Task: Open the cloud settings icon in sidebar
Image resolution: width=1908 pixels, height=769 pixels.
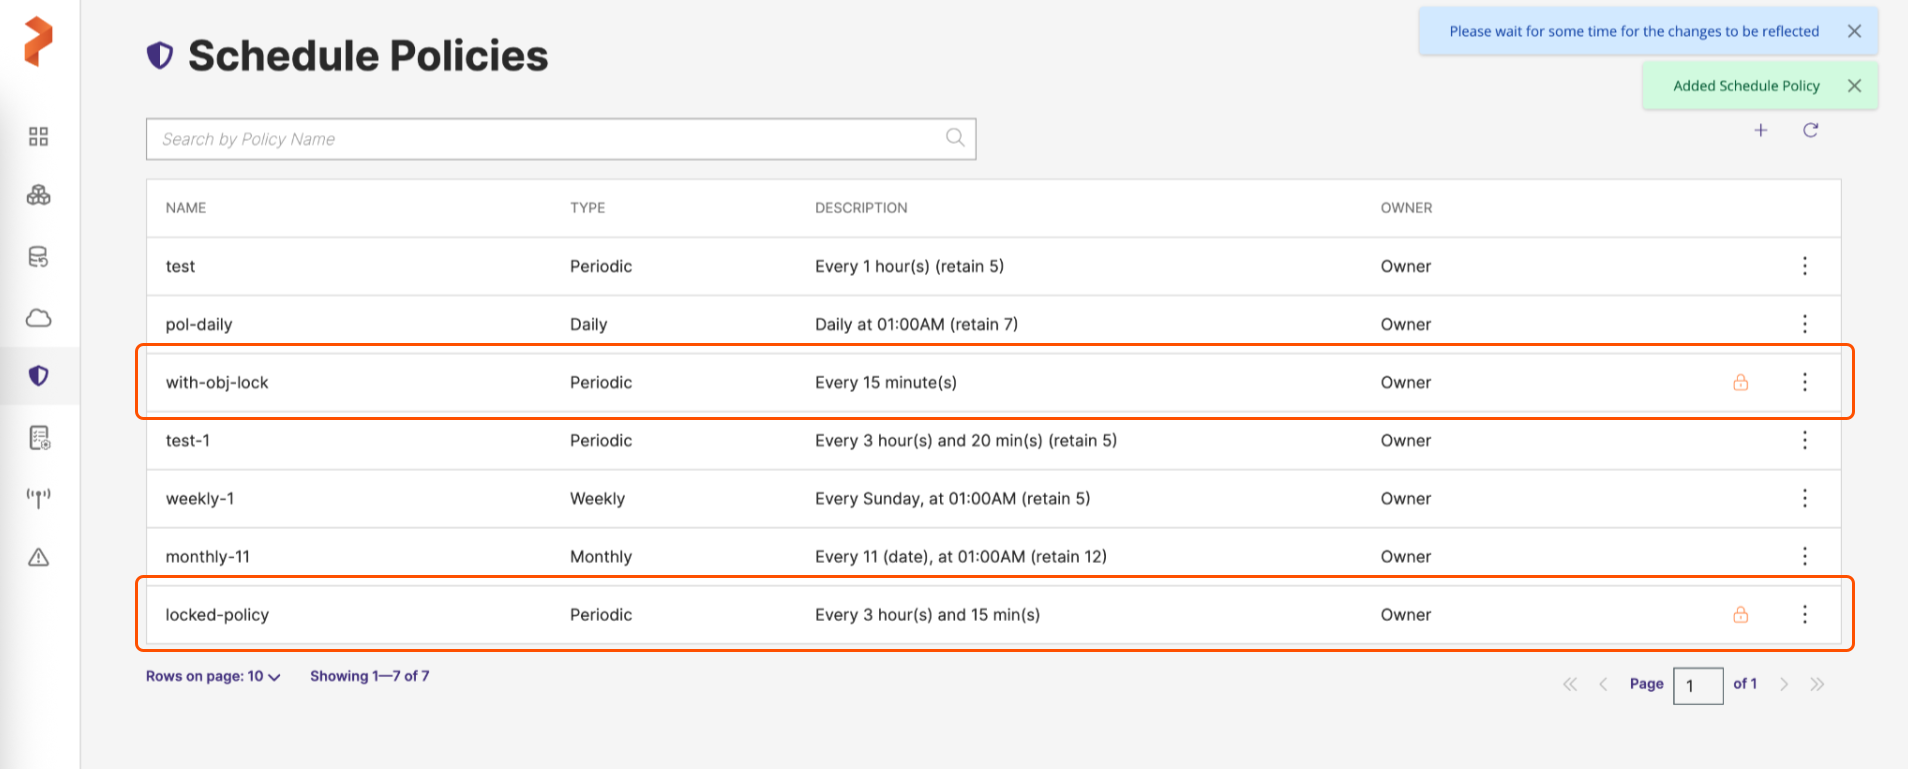Action: pos(38,318)
